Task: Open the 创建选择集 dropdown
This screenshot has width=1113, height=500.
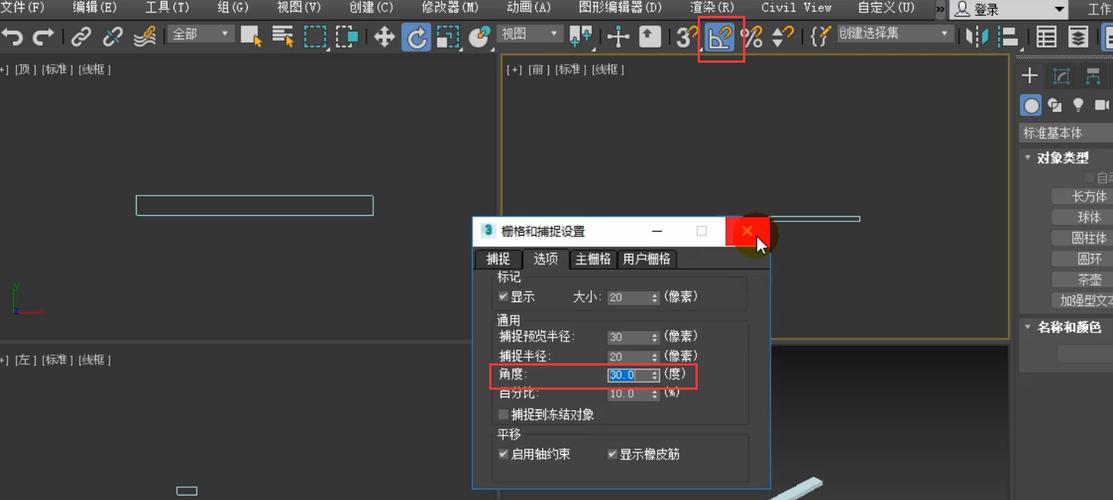Action: pos(894,33)
